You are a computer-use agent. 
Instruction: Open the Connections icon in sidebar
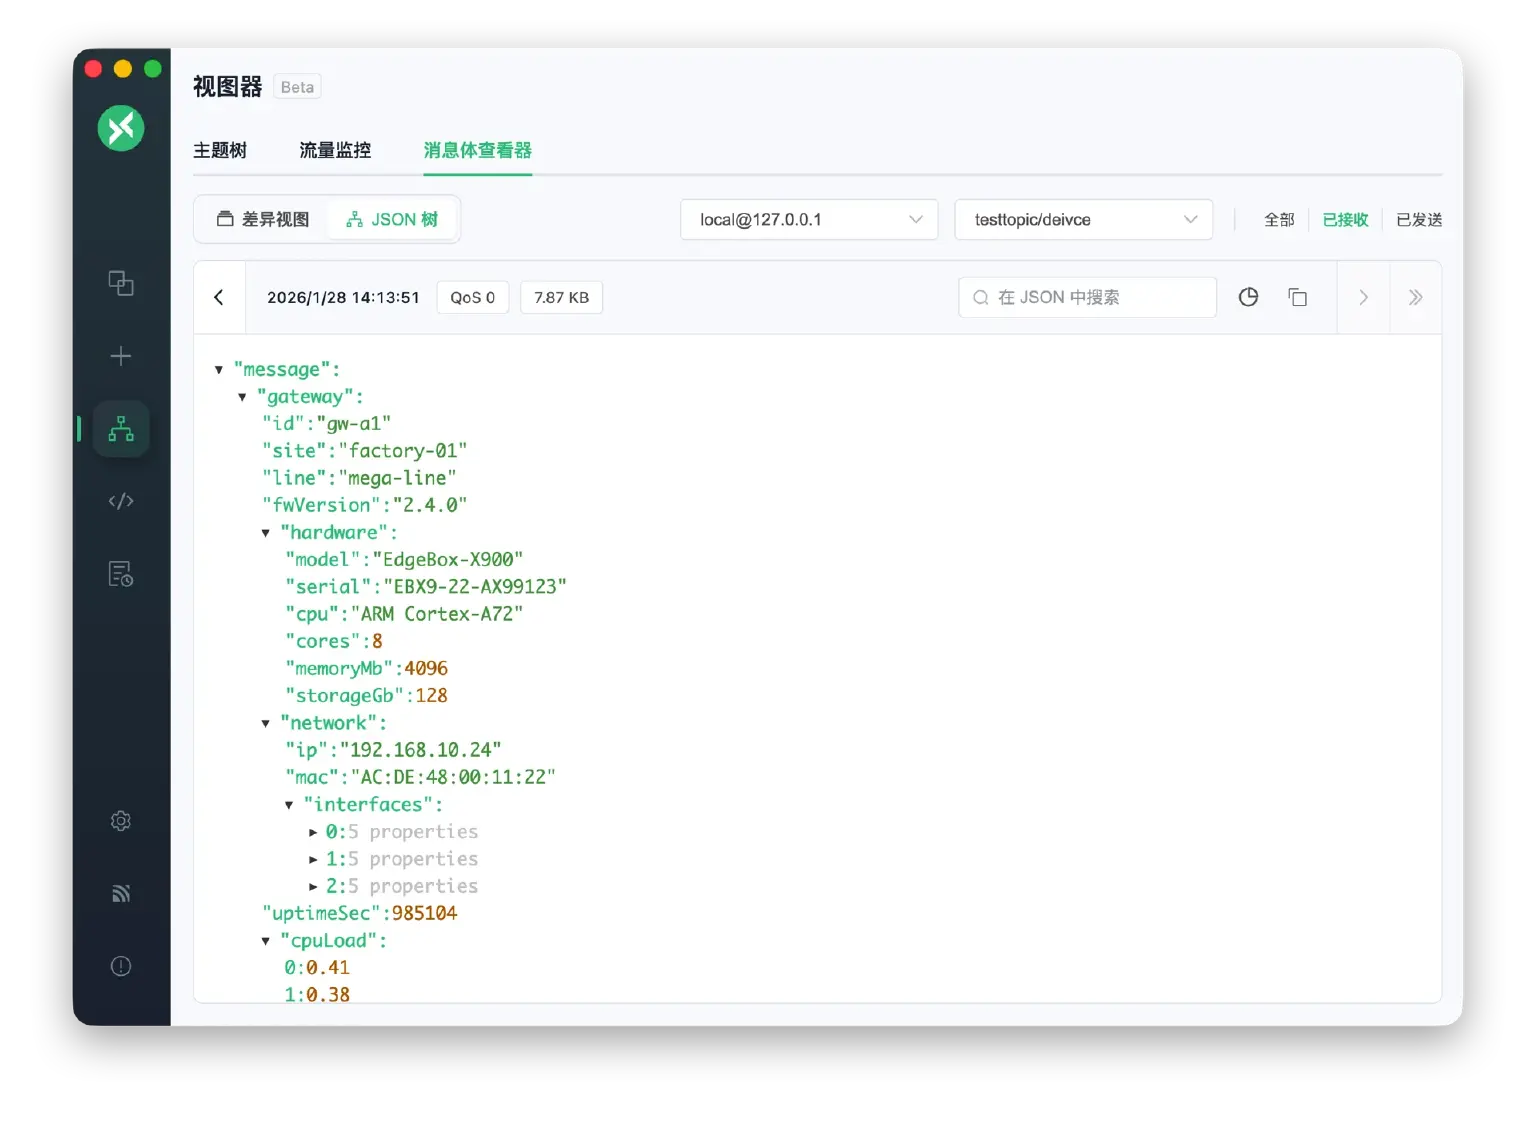pos(121,284)
